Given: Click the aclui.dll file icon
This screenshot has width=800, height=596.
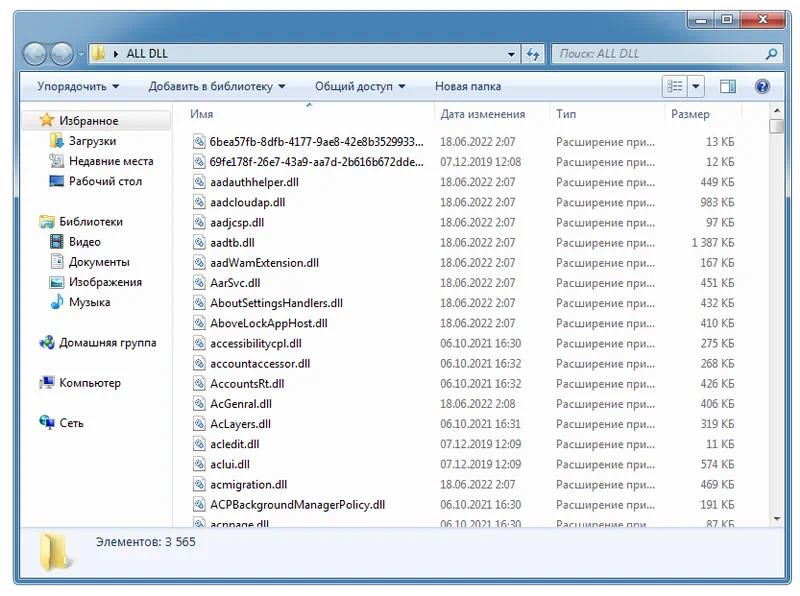Looking at the screenshot, I should [x=199, y=464].
